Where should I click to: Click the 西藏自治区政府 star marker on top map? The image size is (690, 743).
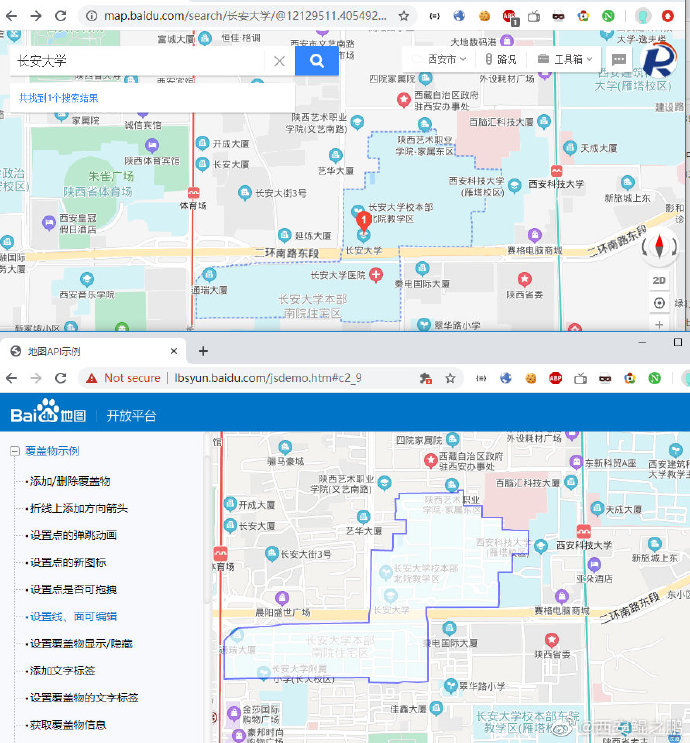click(x=403, y=100)
